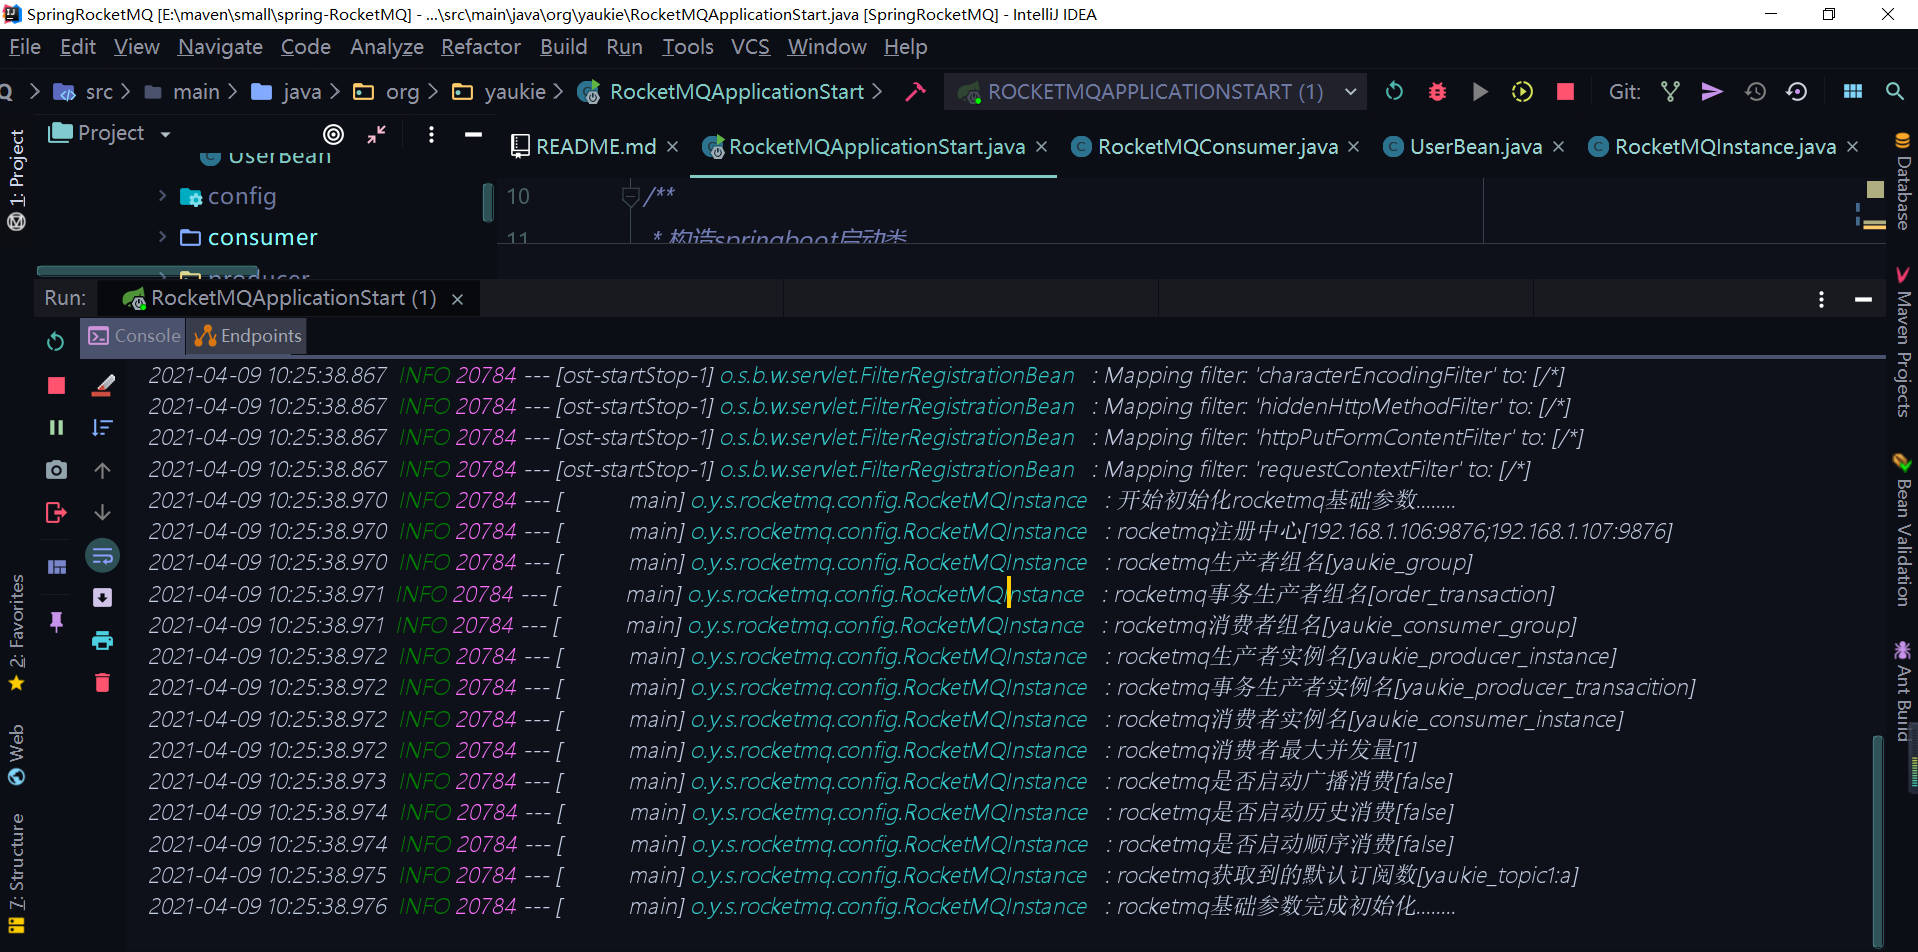
Task: Click the red Exit icon in the Run panel
Action: (56, 513)
